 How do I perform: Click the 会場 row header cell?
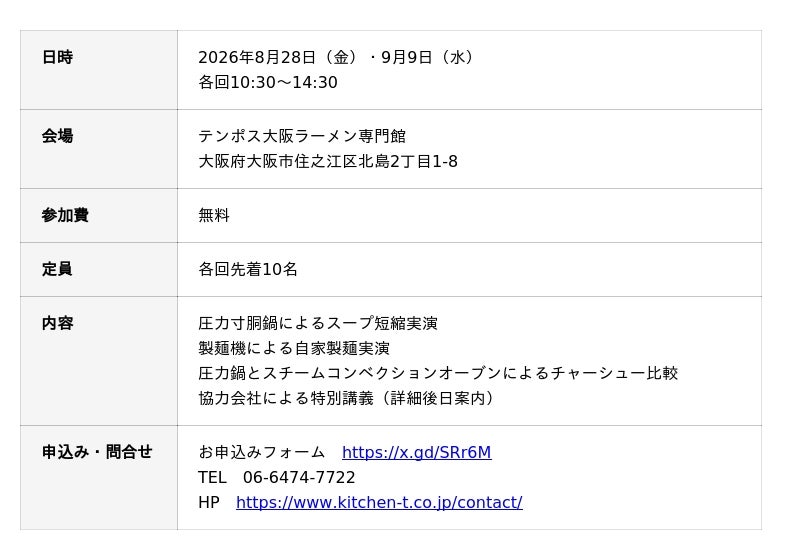pos(99,149)
